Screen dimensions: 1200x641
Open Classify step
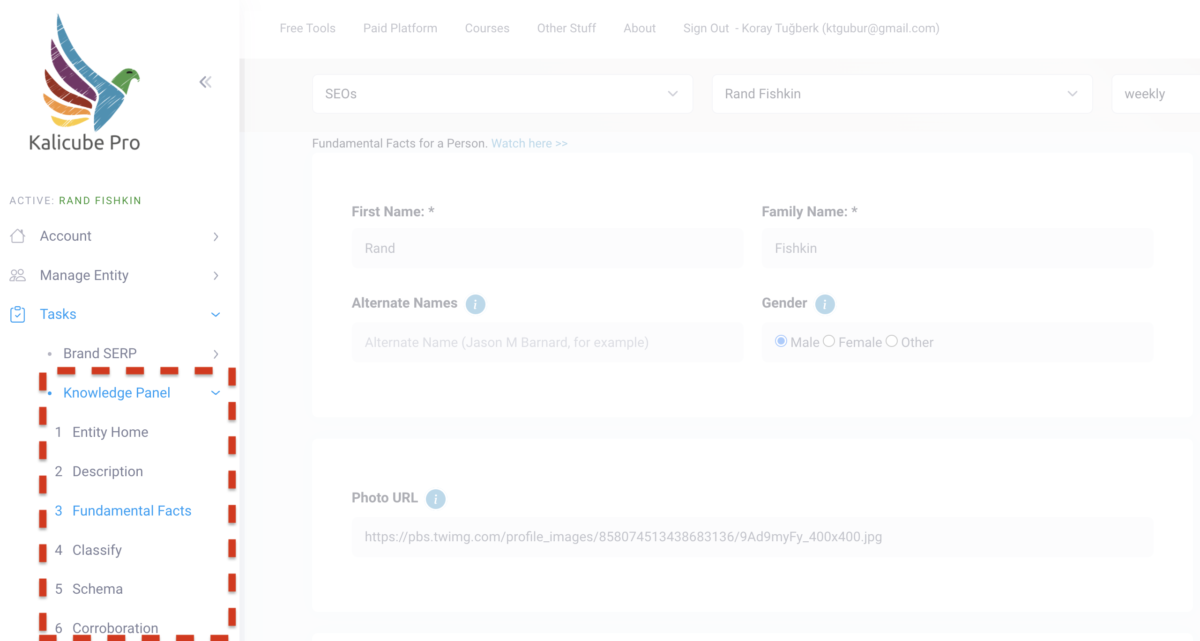point(97,550)
